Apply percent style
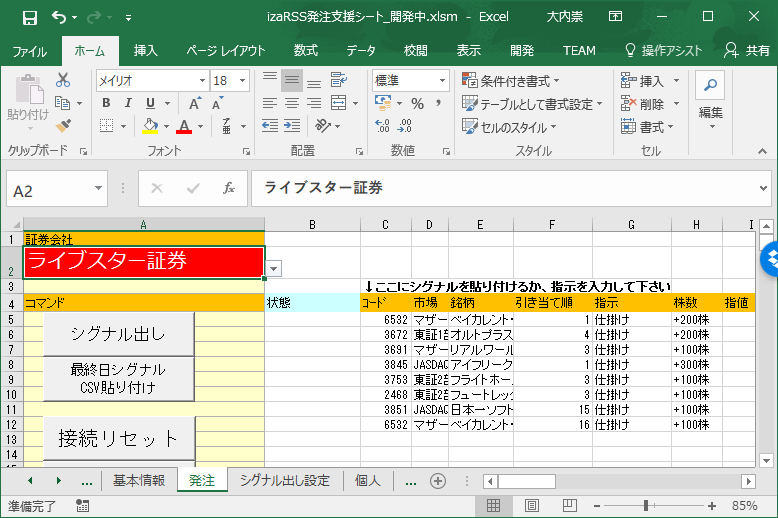 click(x=417, y=103)
